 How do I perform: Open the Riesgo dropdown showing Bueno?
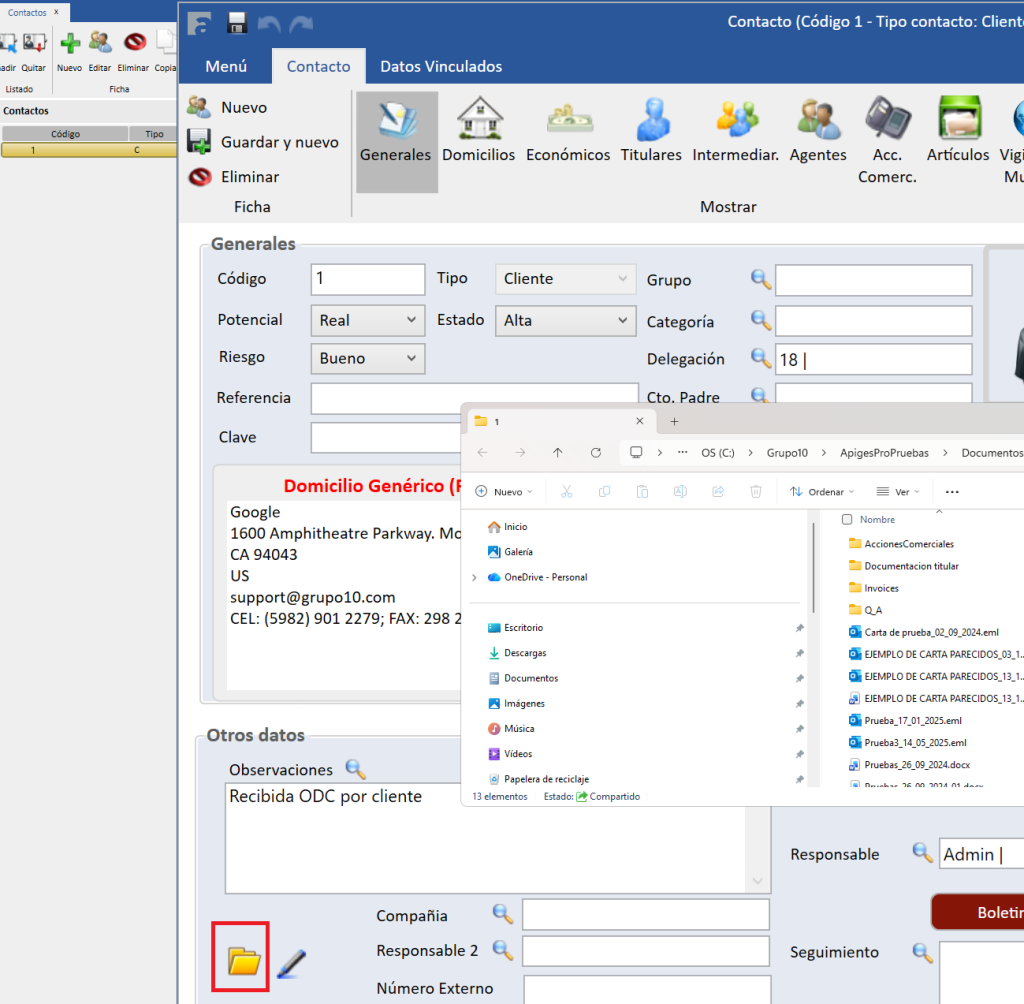pos(411,358)
